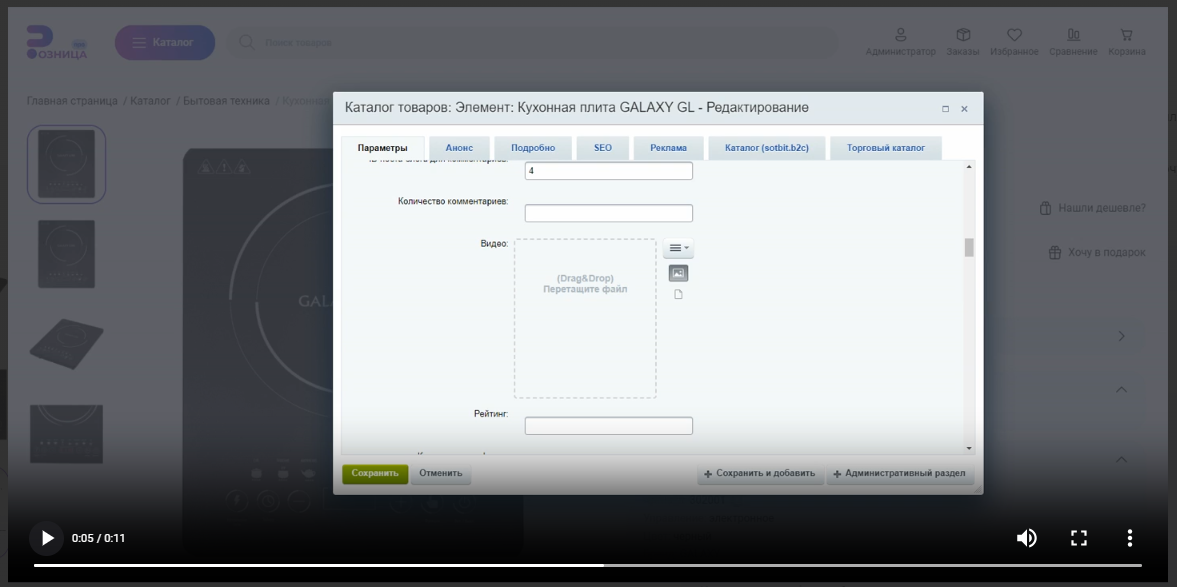Maximize the edit dialog
Screen dimensions: 1177x587
click(x=945, y=109)
